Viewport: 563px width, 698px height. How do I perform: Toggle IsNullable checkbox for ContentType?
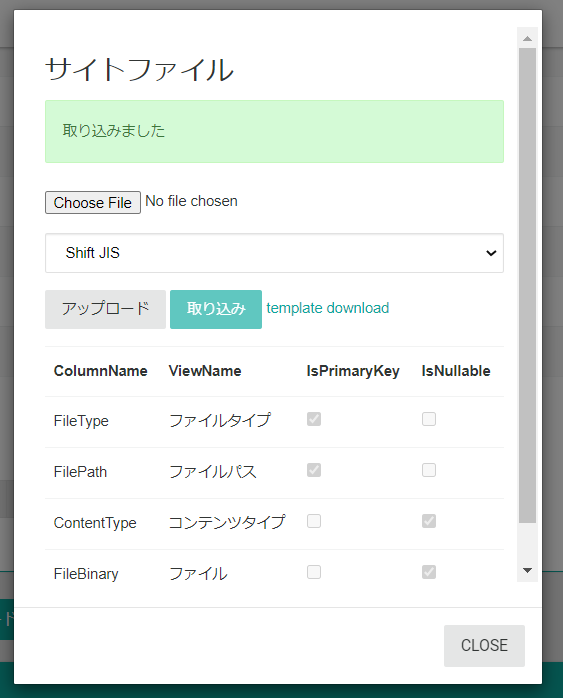(429, 521)
